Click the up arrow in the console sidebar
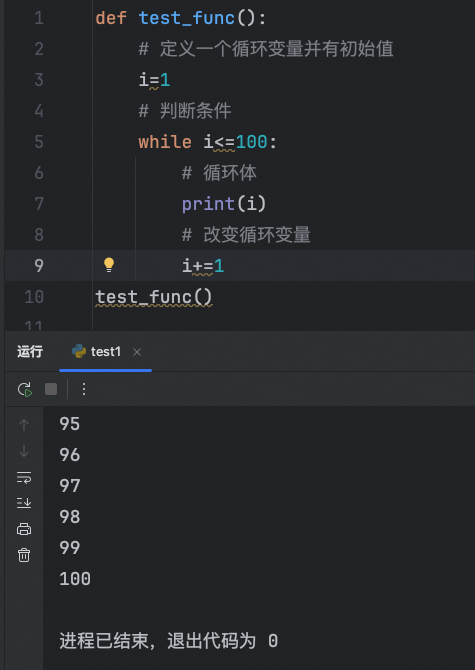This screenshot has width=475, height=670. click(x=24, y=425)
